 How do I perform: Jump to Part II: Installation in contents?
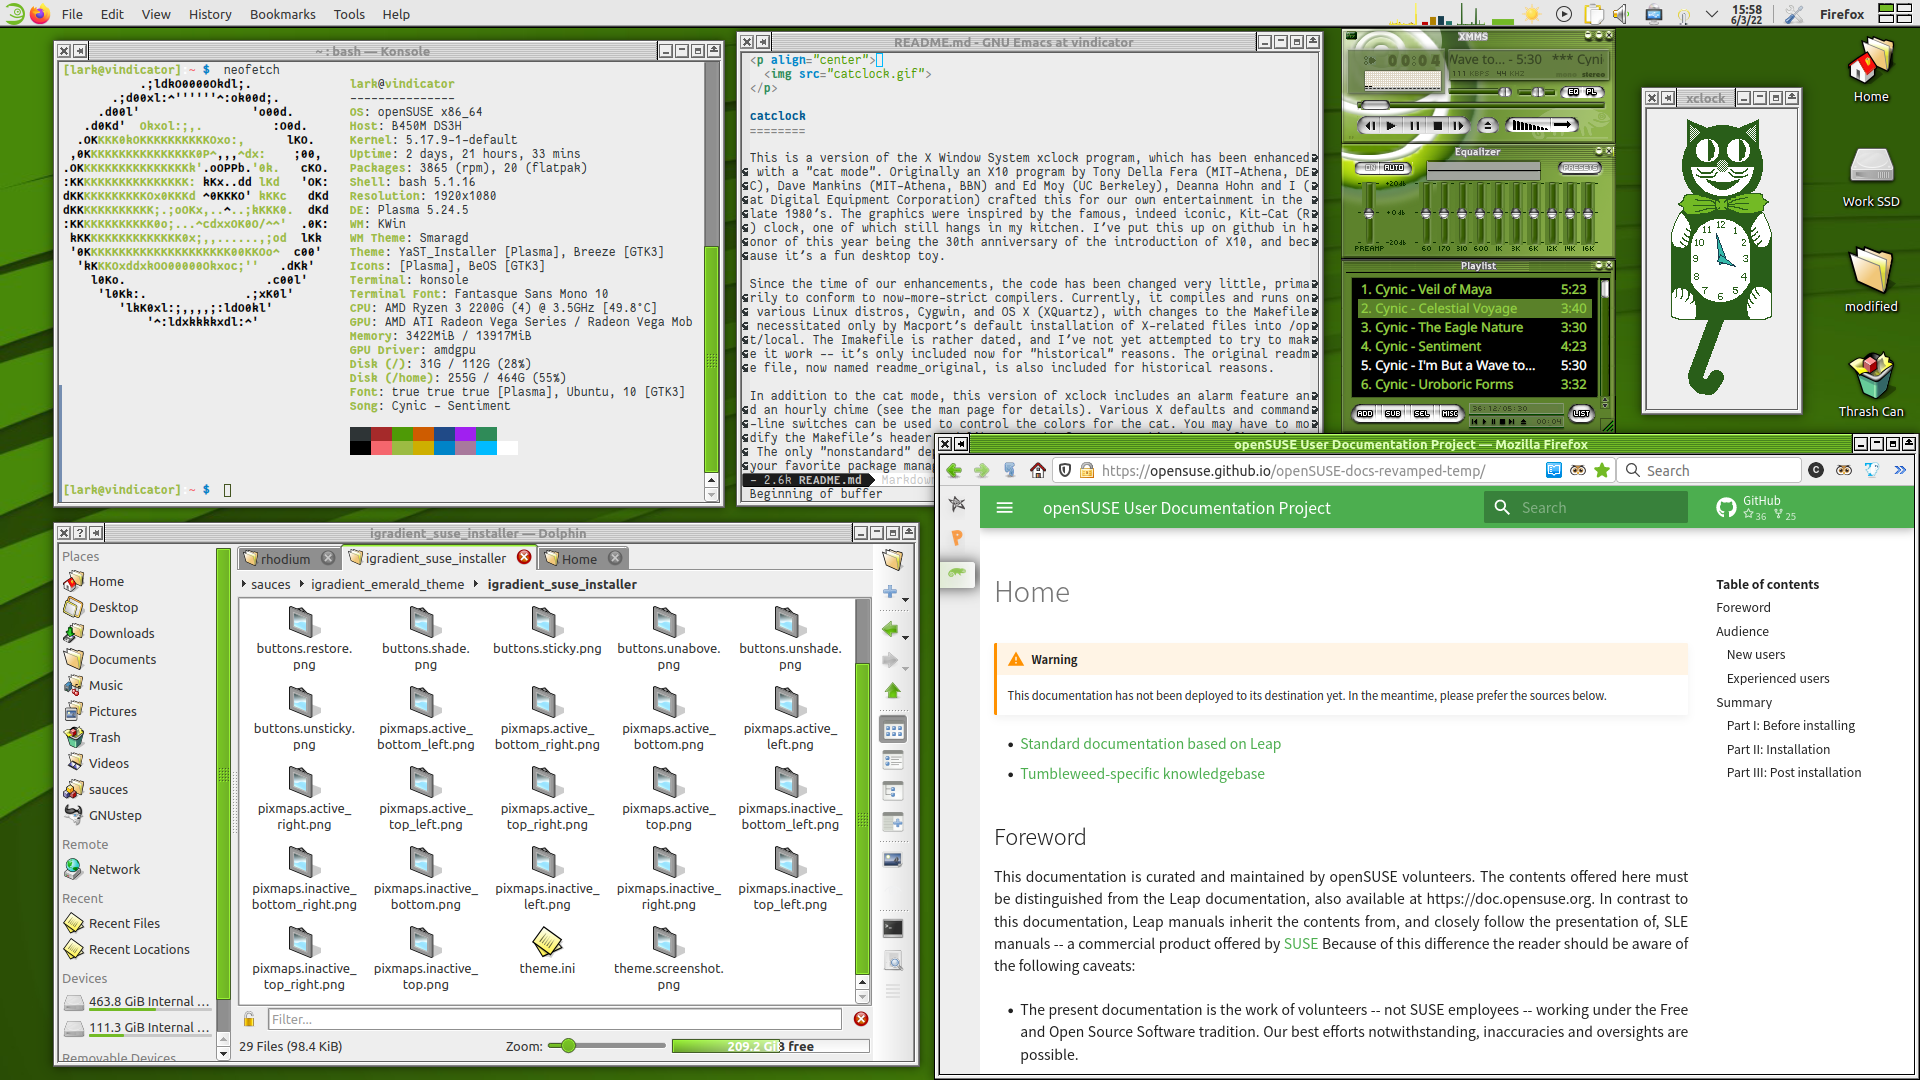(x=1778, y=749)
